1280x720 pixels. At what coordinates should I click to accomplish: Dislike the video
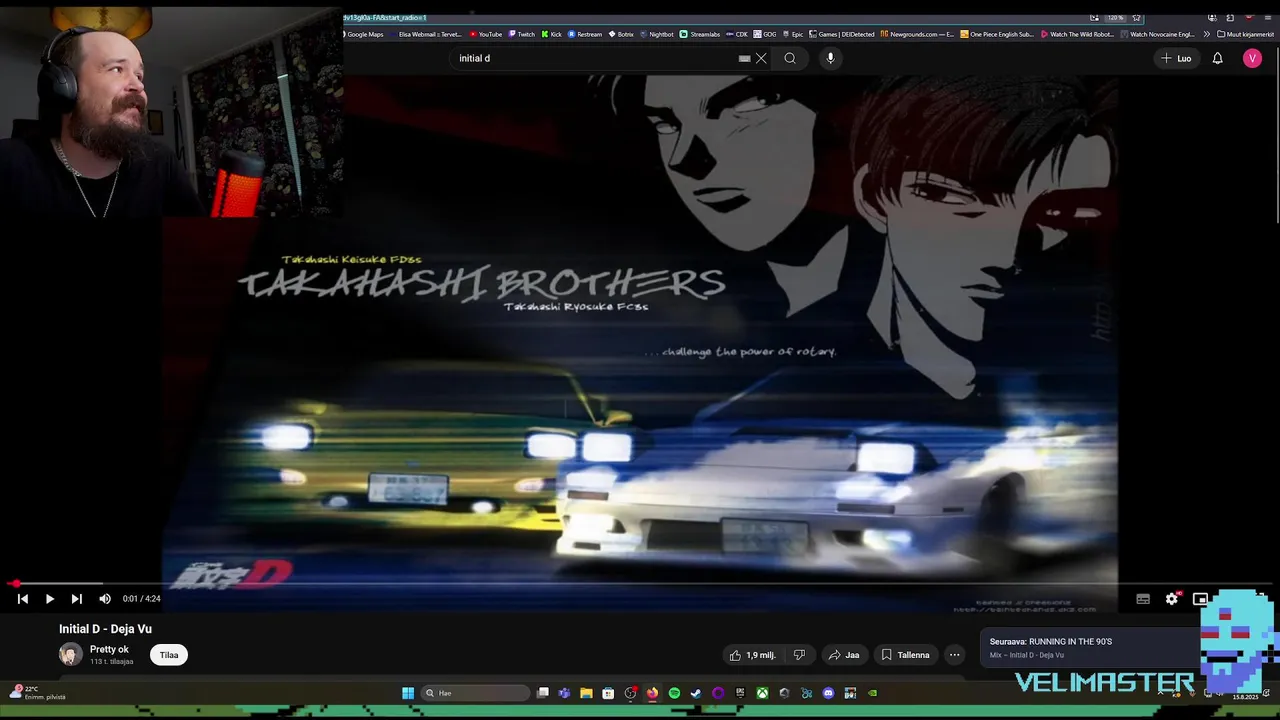tap(799, 655)
